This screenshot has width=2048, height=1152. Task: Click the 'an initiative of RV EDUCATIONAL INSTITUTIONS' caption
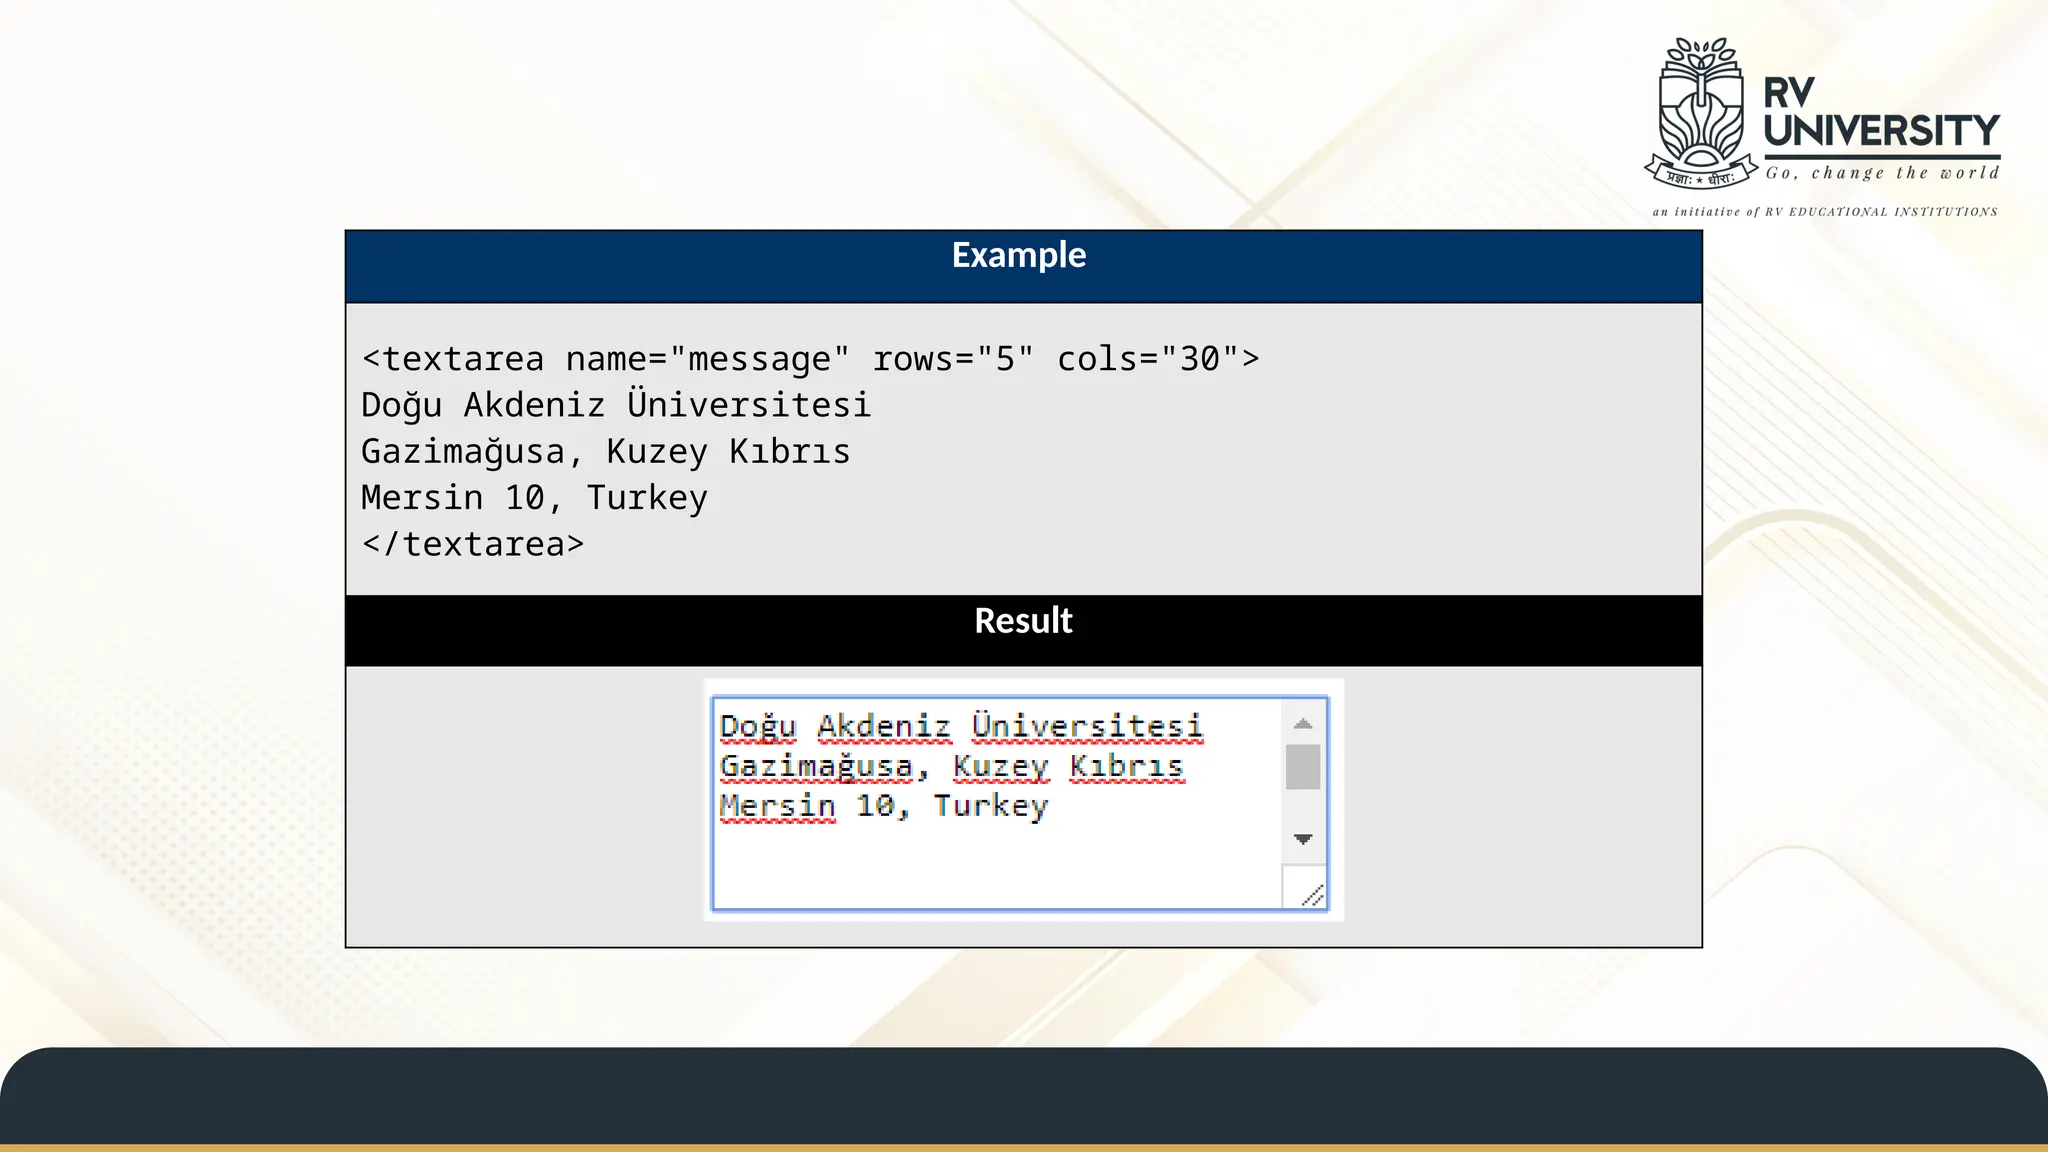1825,212
